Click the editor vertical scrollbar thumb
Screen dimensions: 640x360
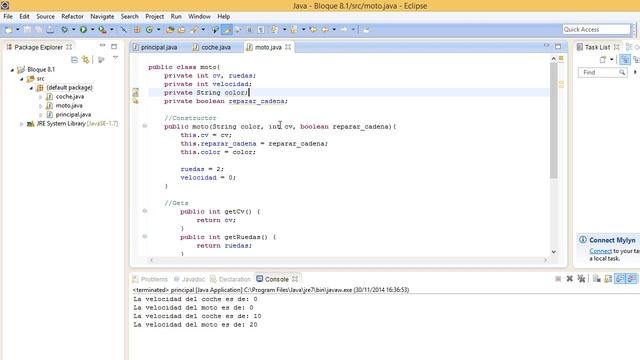(x=553, y=120)
